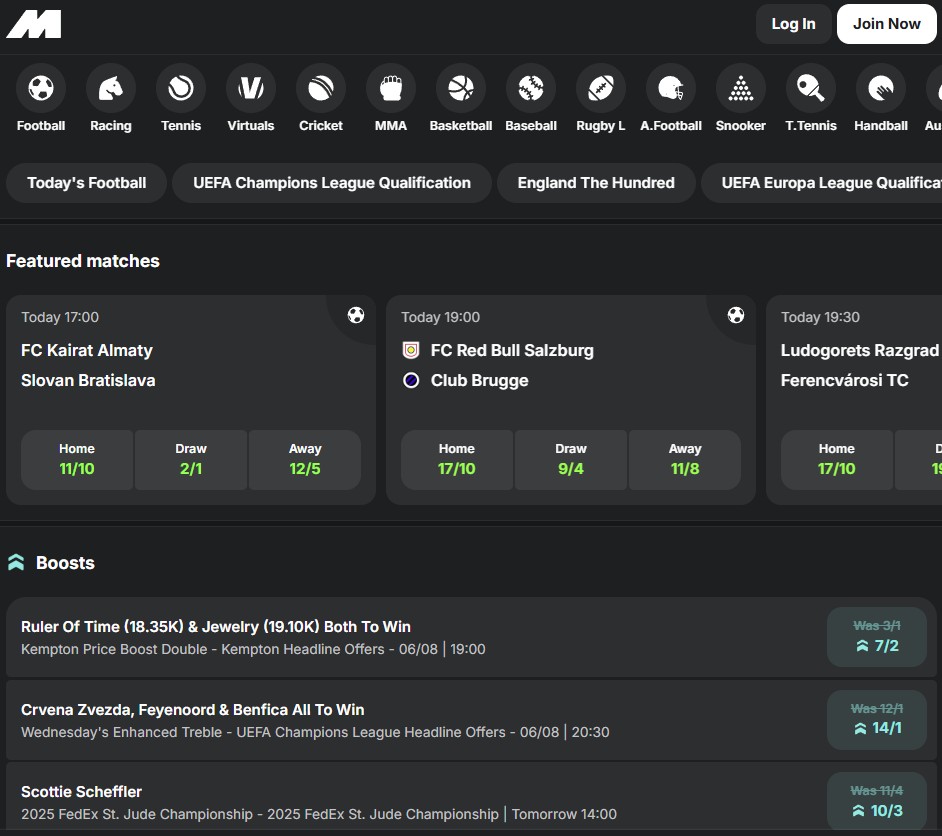Select Draw 2/1 for Kairat vs Slovan

tap(191, 459)
